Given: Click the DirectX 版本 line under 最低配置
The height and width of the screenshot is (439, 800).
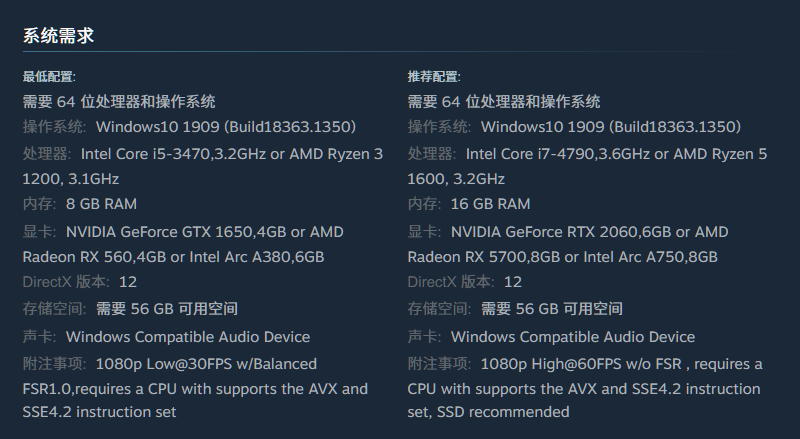Looking at the screenshot, I should pos(79,282).
